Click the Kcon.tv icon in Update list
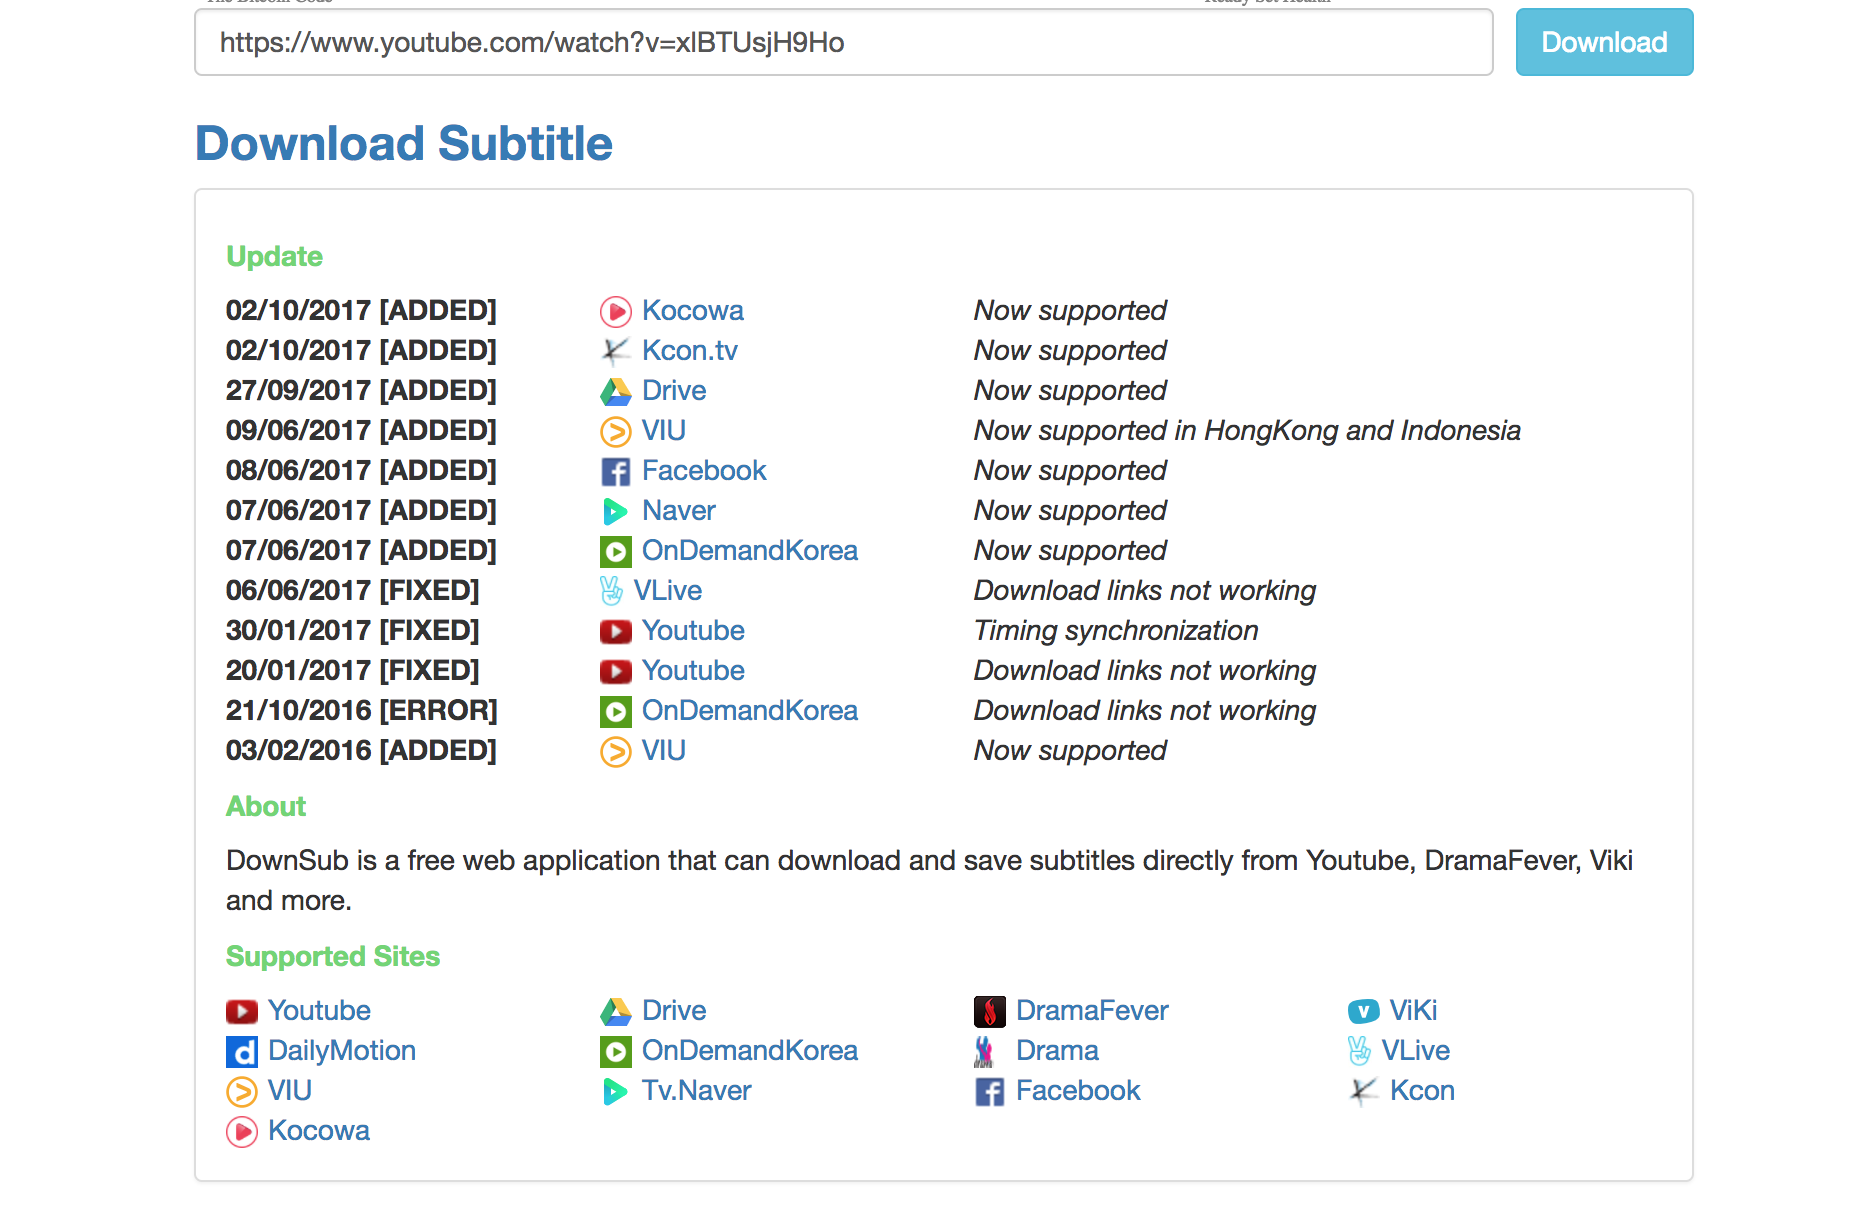The width and height of the screenshot is (1854, 1210). 615,351
